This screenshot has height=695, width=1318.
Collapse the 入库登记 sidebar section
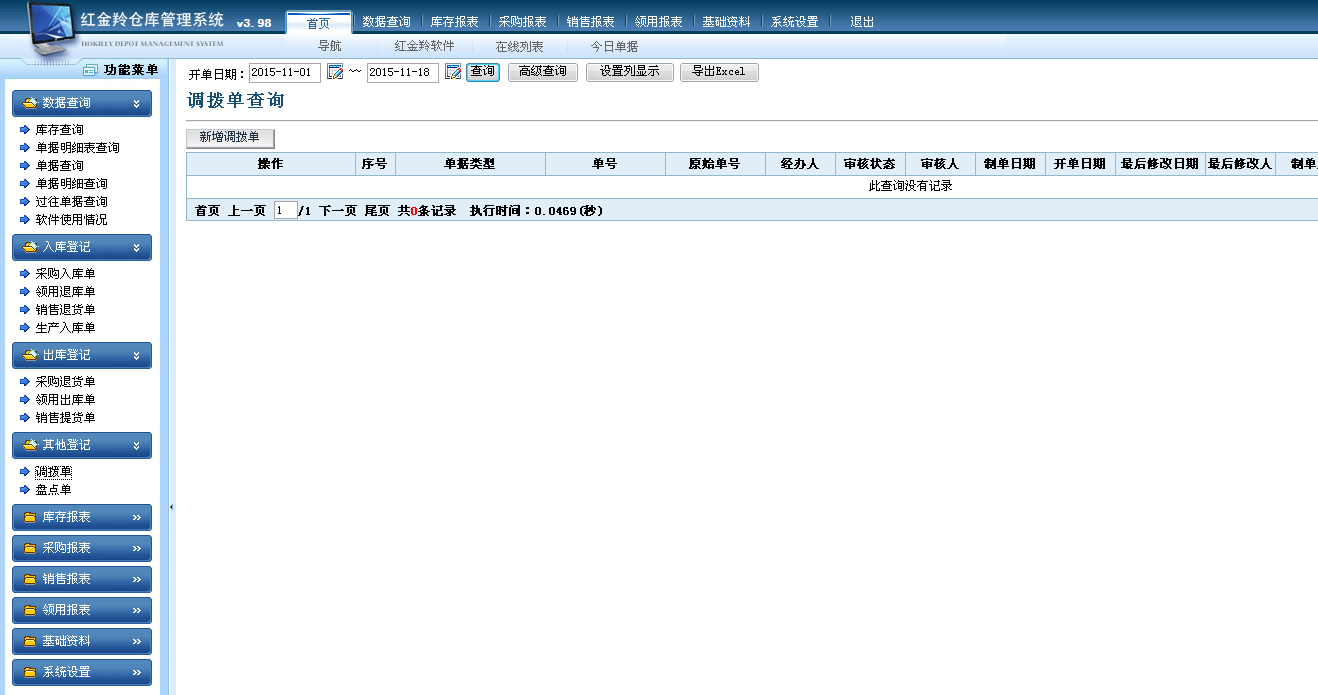pyautogui.click(x=136, y=247)
